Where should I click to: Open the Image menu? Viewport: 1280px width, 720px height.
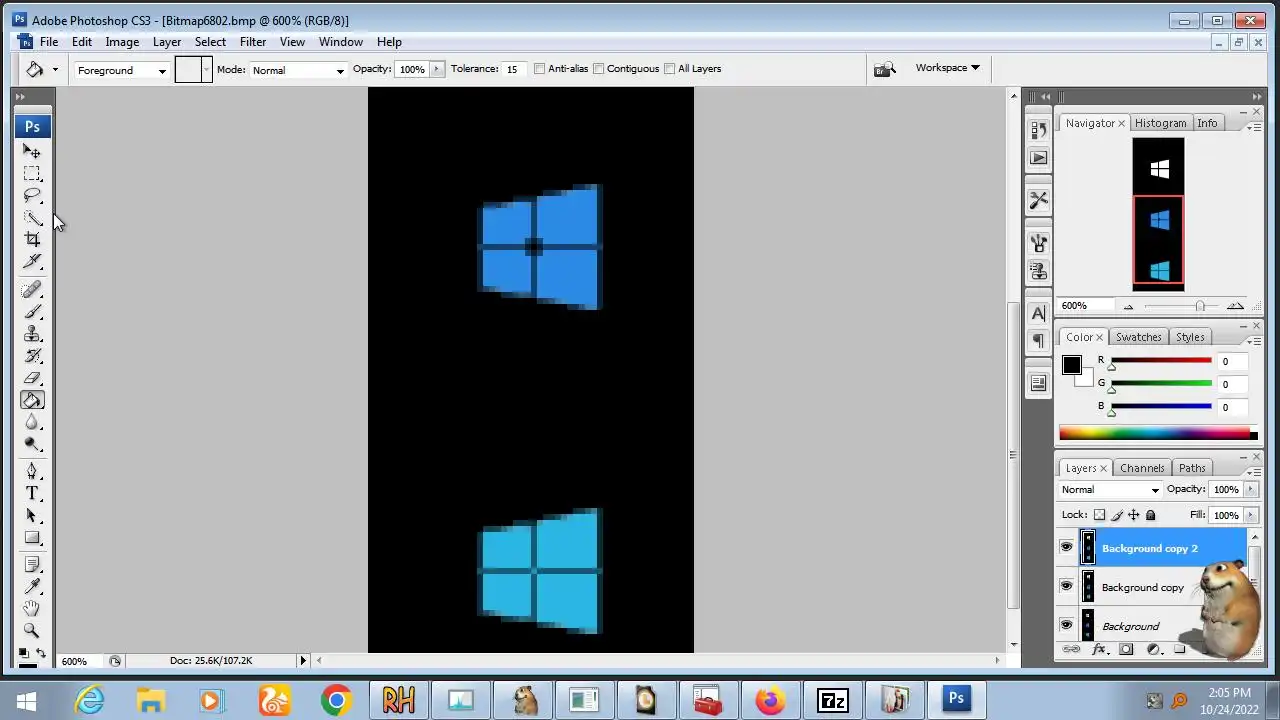click(122, 42)
